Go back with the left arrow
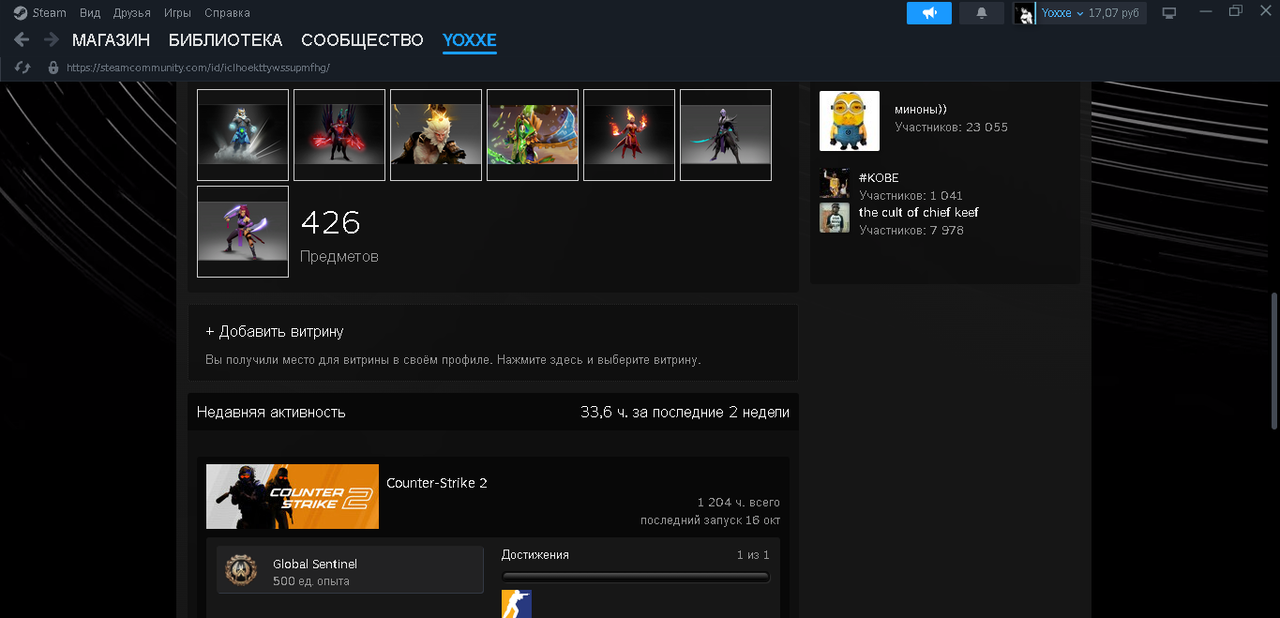 21,40
